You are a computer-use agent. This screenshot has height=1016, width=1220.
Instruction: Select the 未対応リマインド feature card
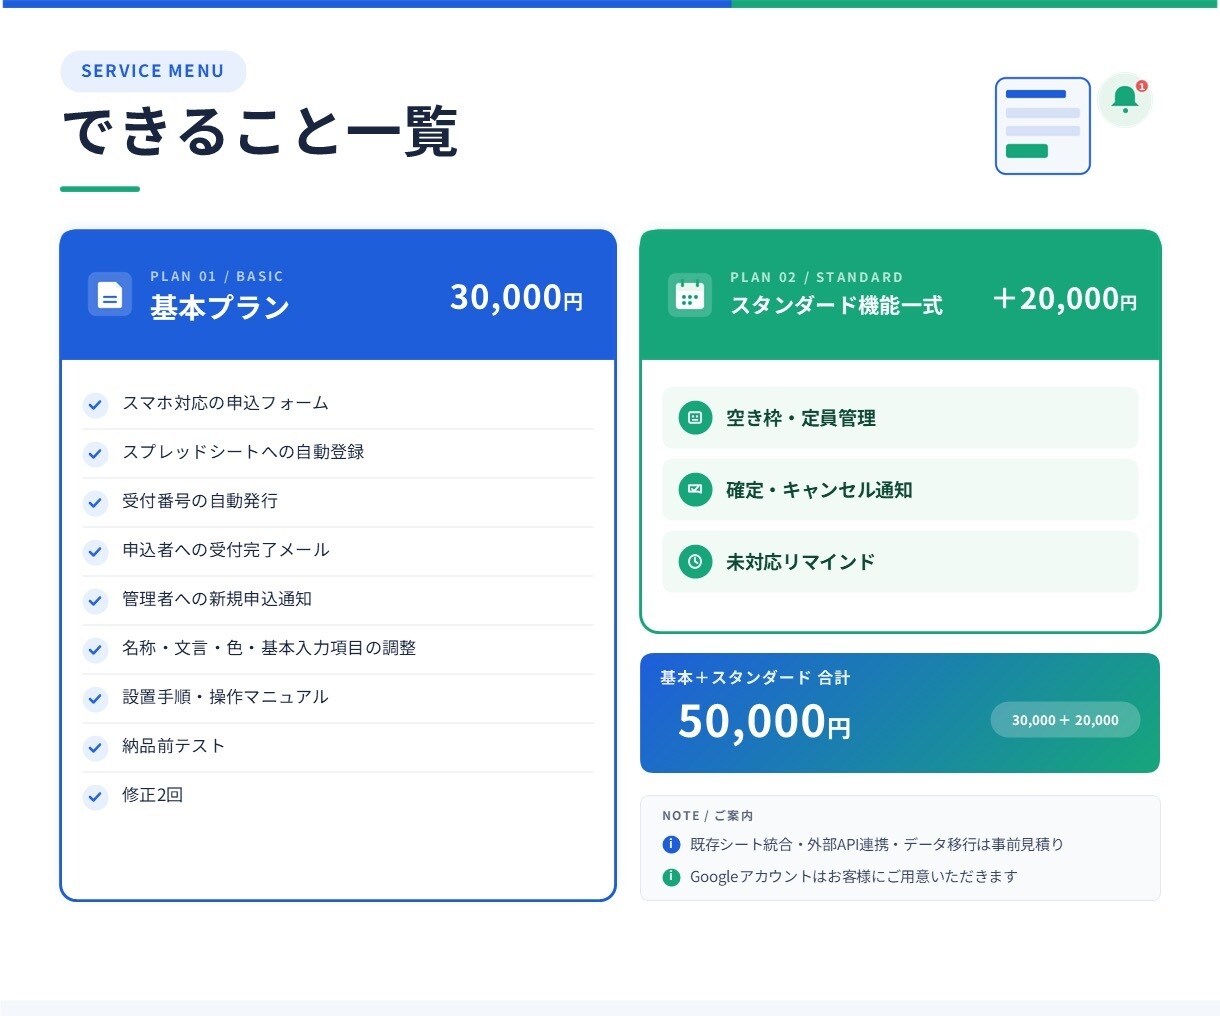(x=900, y=562)
